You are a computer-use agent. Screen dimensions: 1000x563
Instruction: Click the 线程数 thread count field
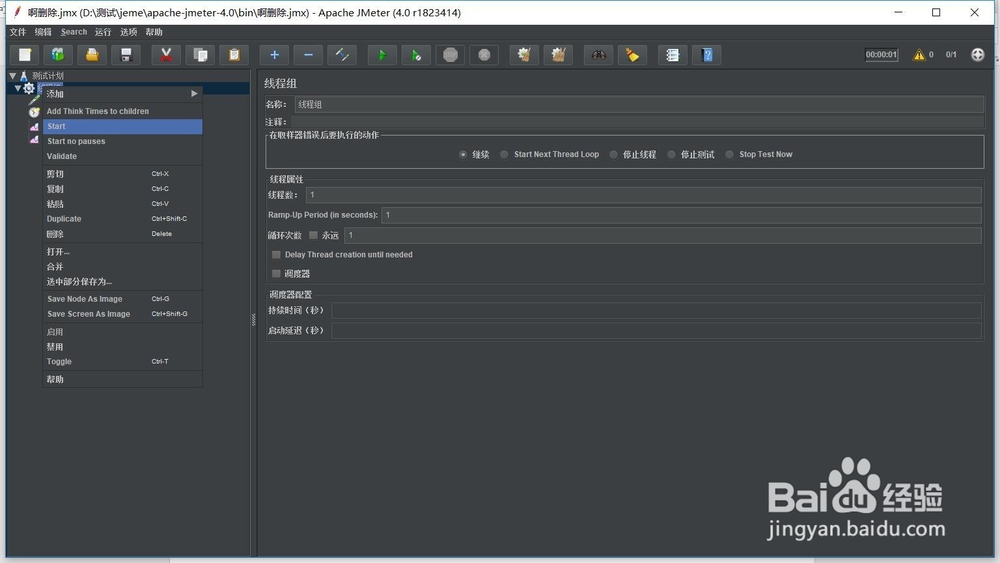click(643, 195)
